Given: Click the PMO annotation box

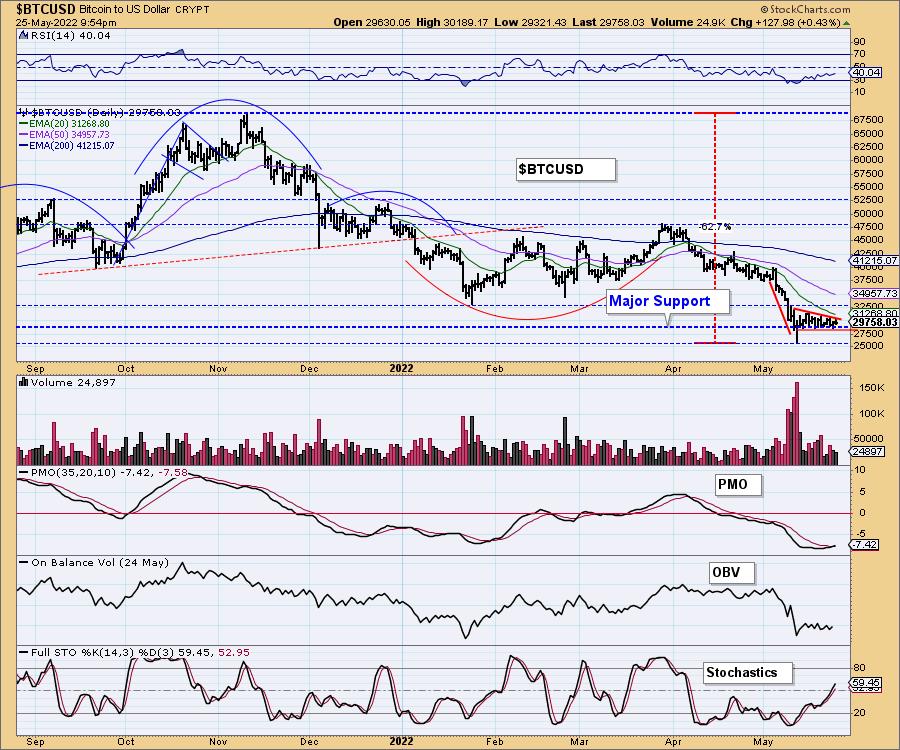Looking at the screenshot, I should (x=738, y=484).
